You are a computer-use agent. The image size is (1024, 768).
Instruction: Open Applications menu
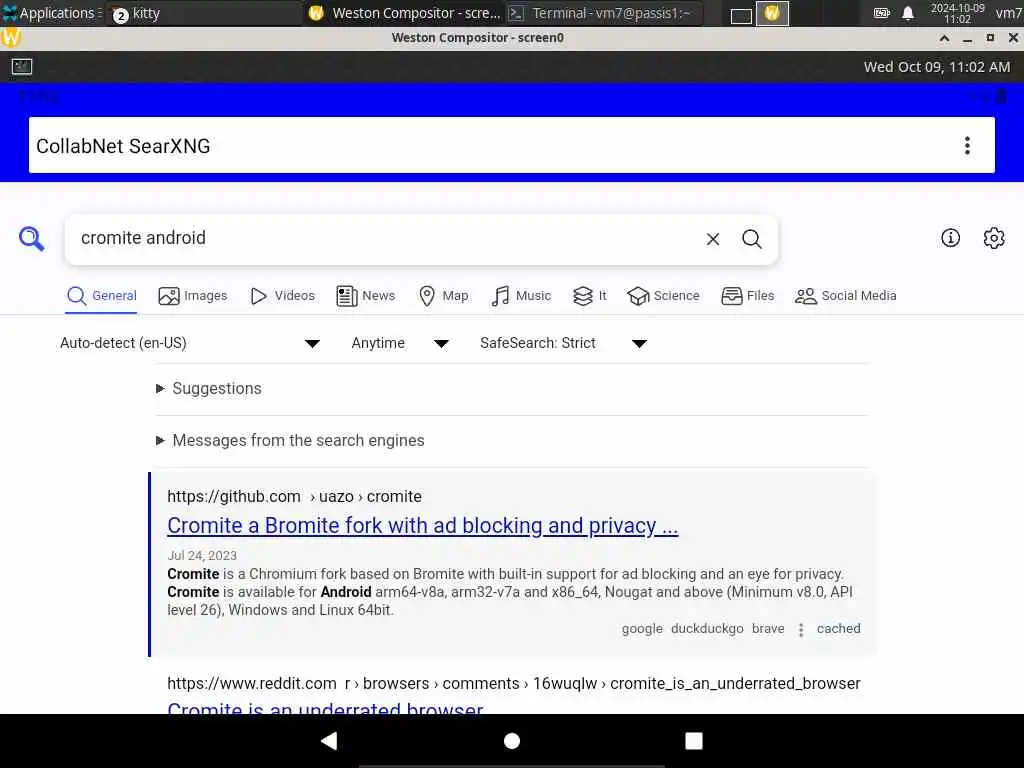(x=52, y=13)
